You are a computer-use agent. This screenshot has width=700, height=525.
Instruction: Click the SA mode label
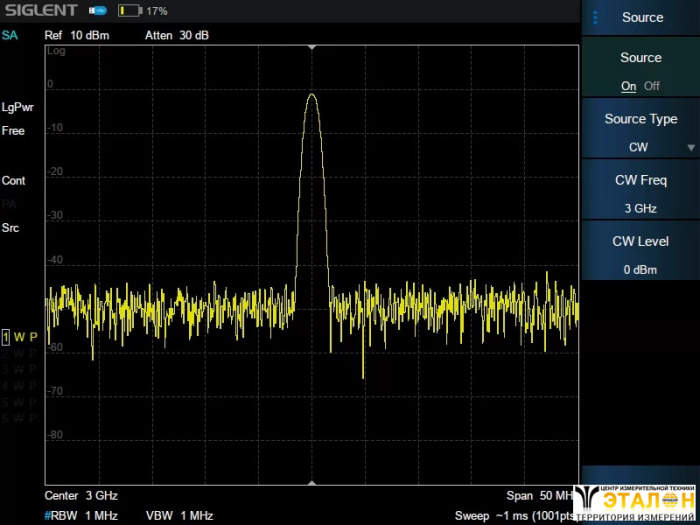pyautogui.click(x=10, y=35)
